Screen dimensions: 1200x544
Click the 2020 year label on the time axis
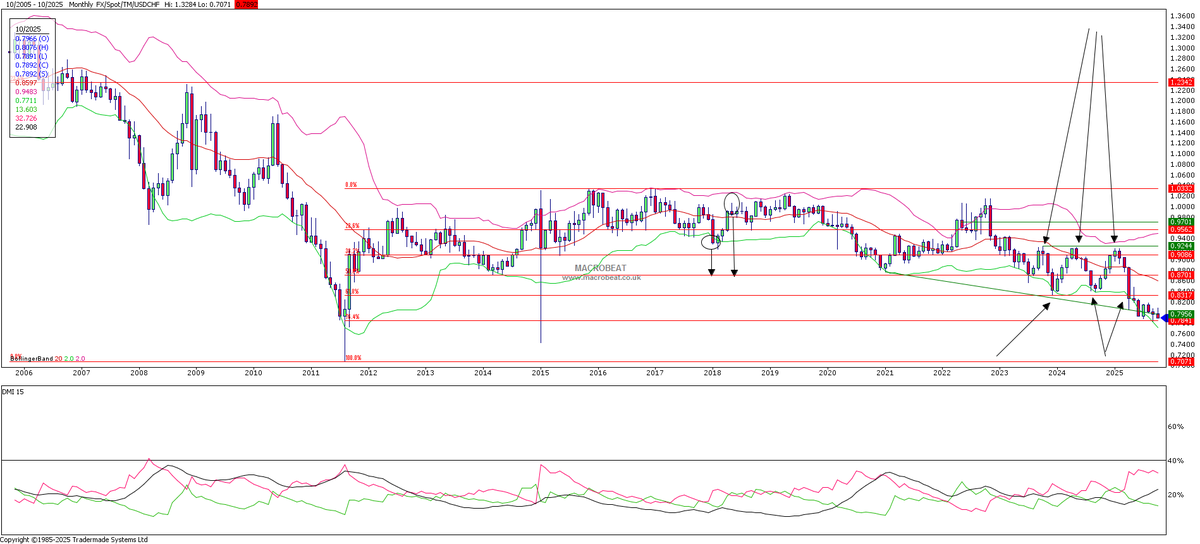pos(828,373)
